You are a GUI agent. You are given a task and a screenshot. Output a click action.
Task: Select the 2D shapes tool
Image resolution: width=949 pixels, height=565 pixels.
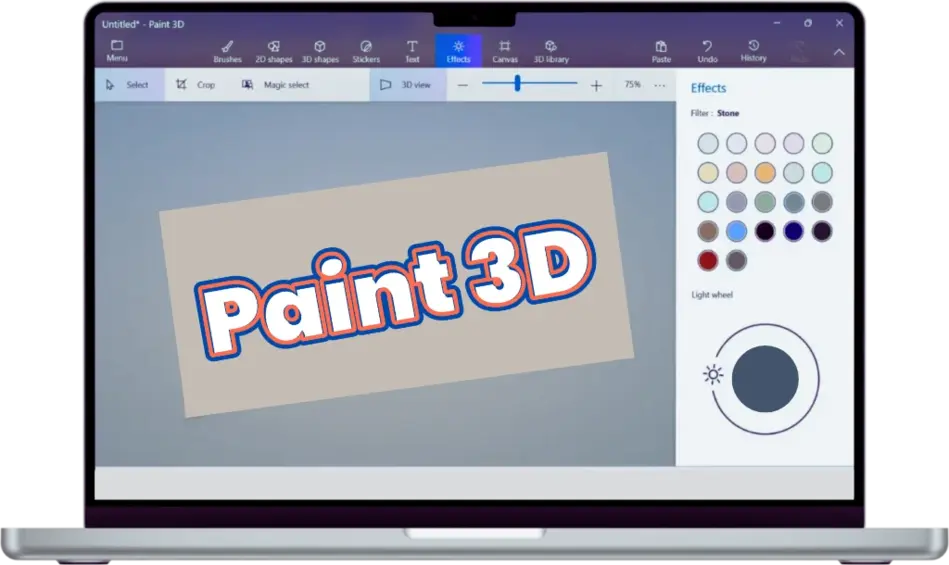[273, 51]
